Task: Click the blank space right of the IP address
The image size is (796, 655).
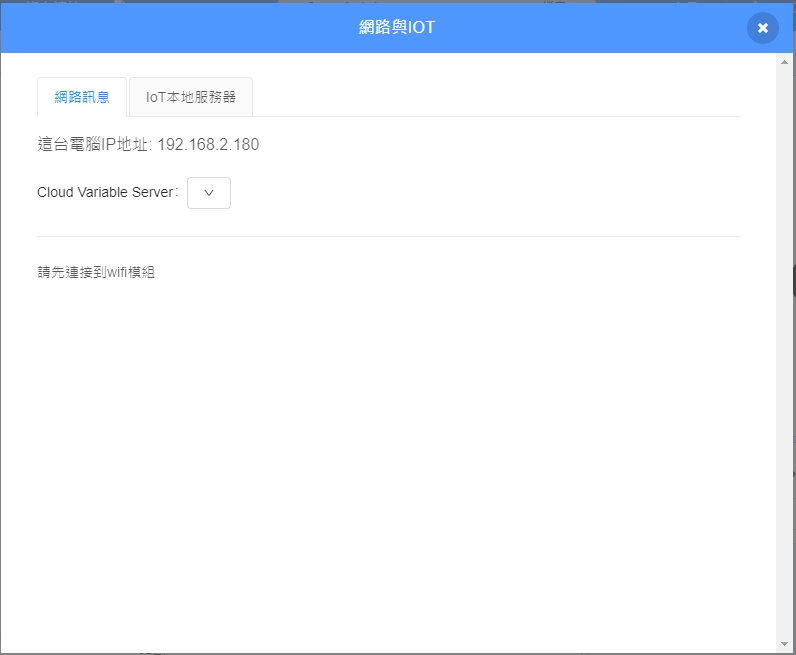Action: [x=500, y=145]
